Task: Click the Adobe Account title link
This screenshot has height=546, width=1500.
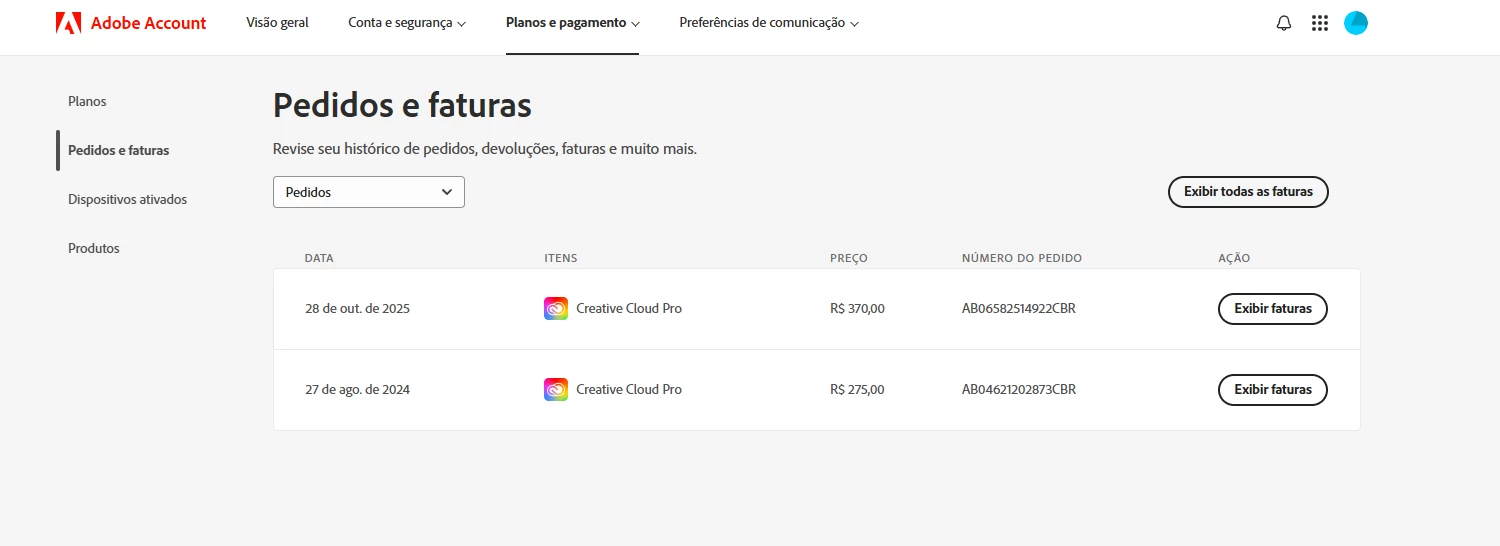Action: tap(148, 23)
